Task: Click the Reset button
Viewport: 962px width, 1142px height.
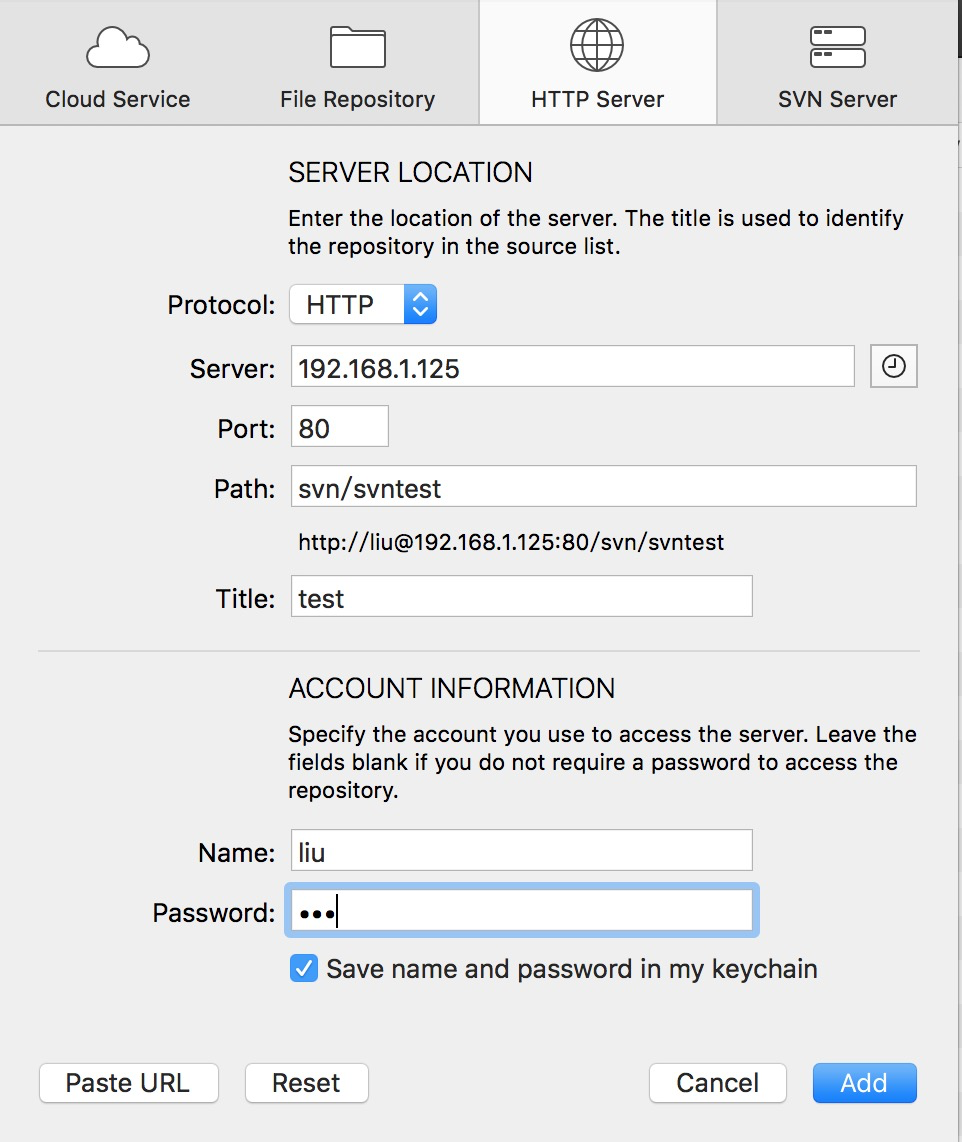Action: coord(307,1083)
